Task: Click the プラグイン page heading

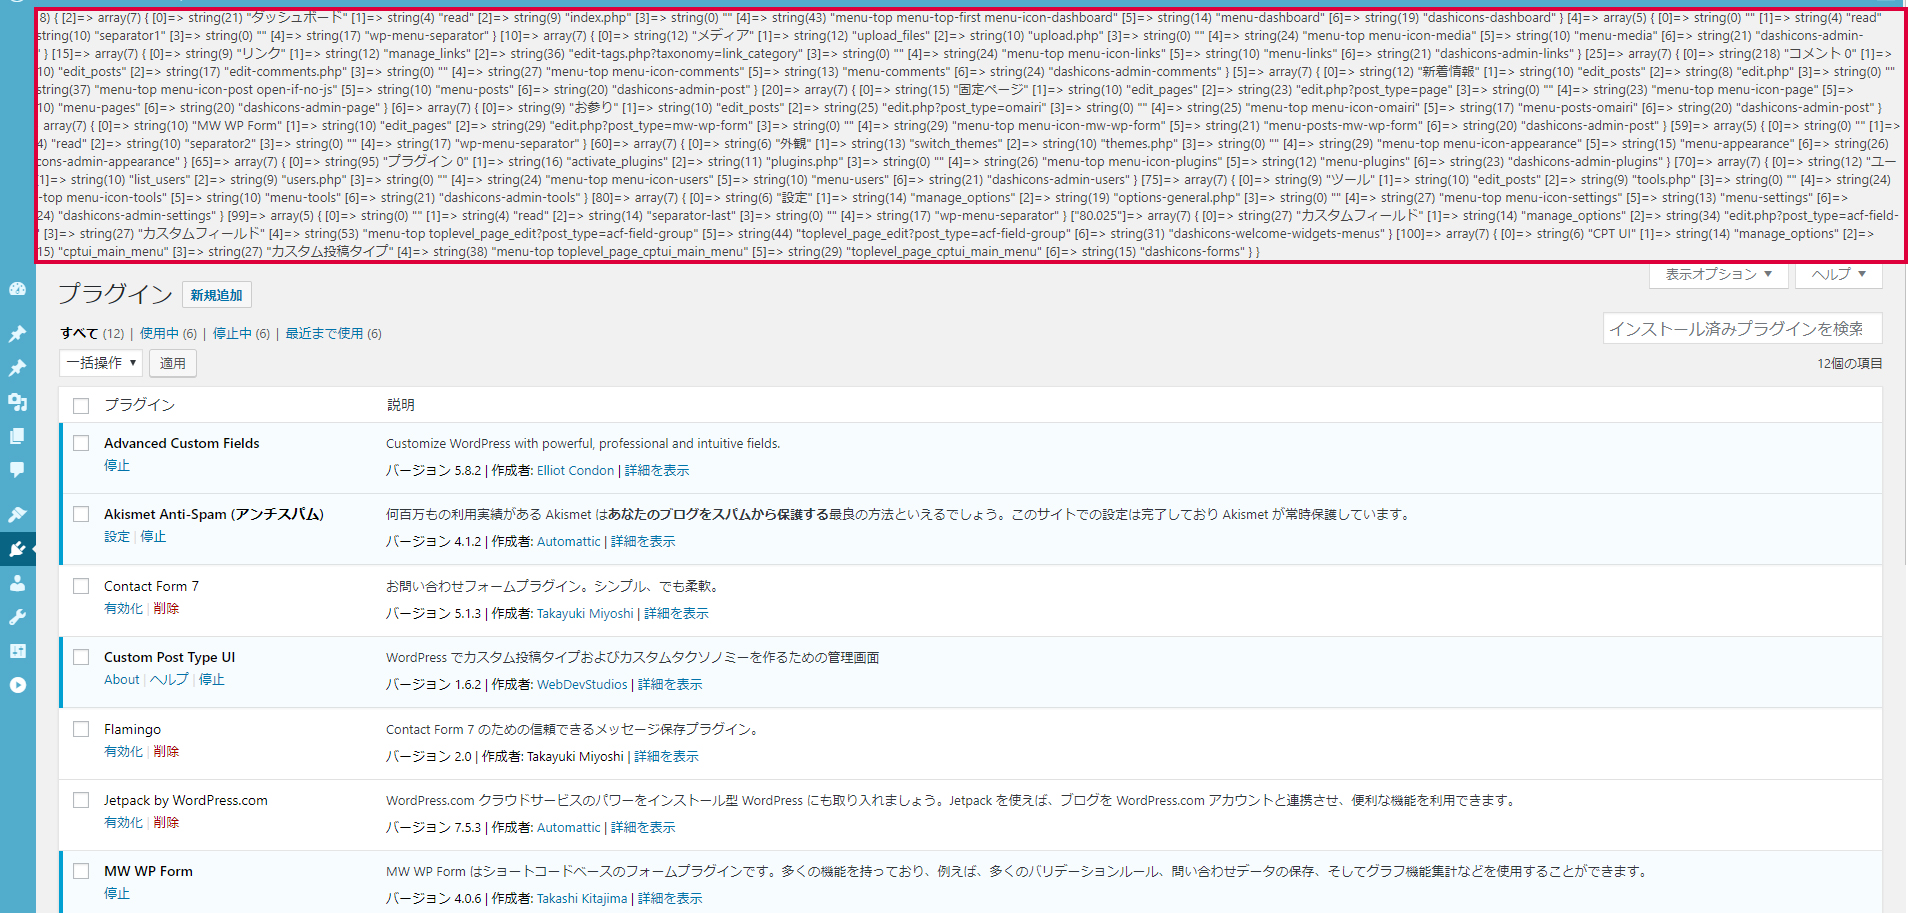Action: [x=115, y=294]
